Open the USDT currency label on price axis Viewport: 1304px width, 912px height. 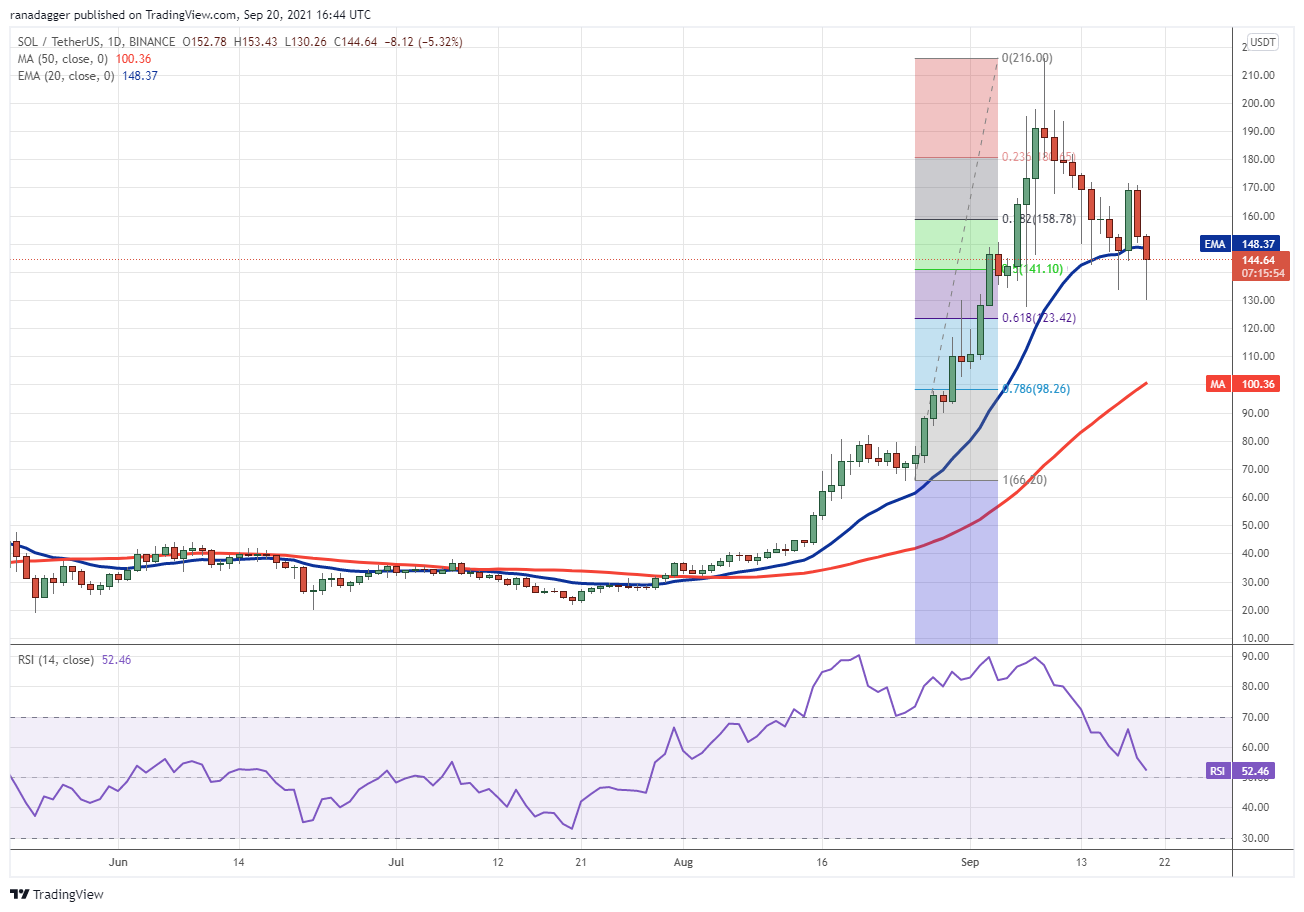click(1266, 42)
